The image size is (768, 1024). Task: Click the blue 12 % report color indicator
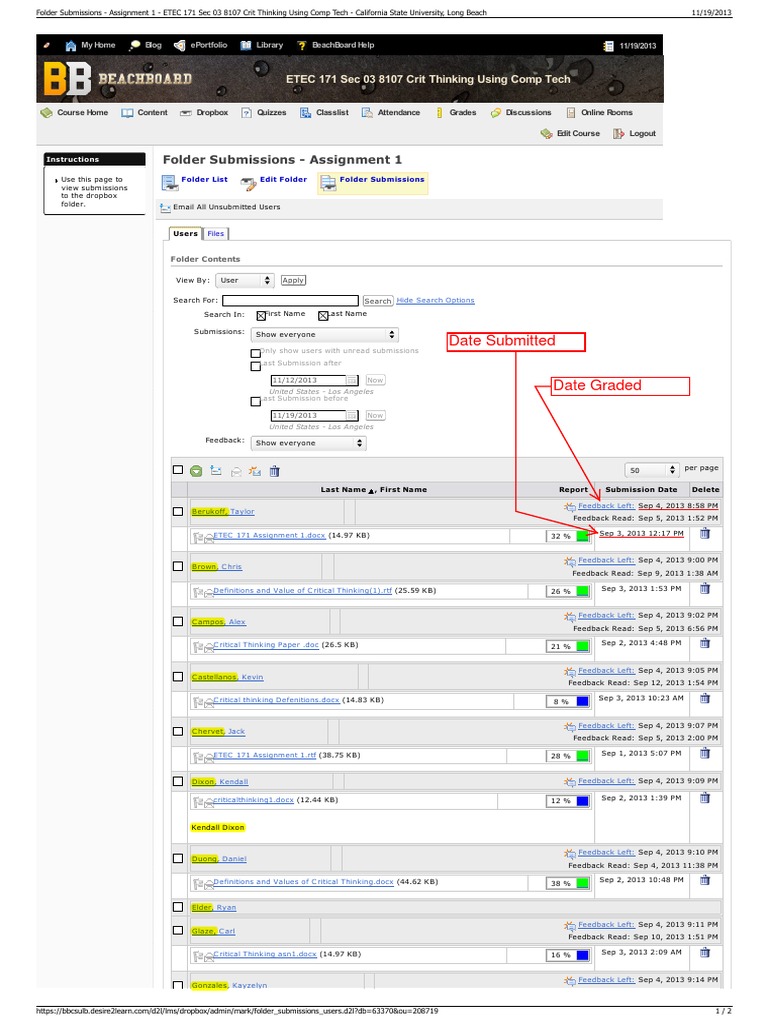pyautogui.click(x=583, y=801)
